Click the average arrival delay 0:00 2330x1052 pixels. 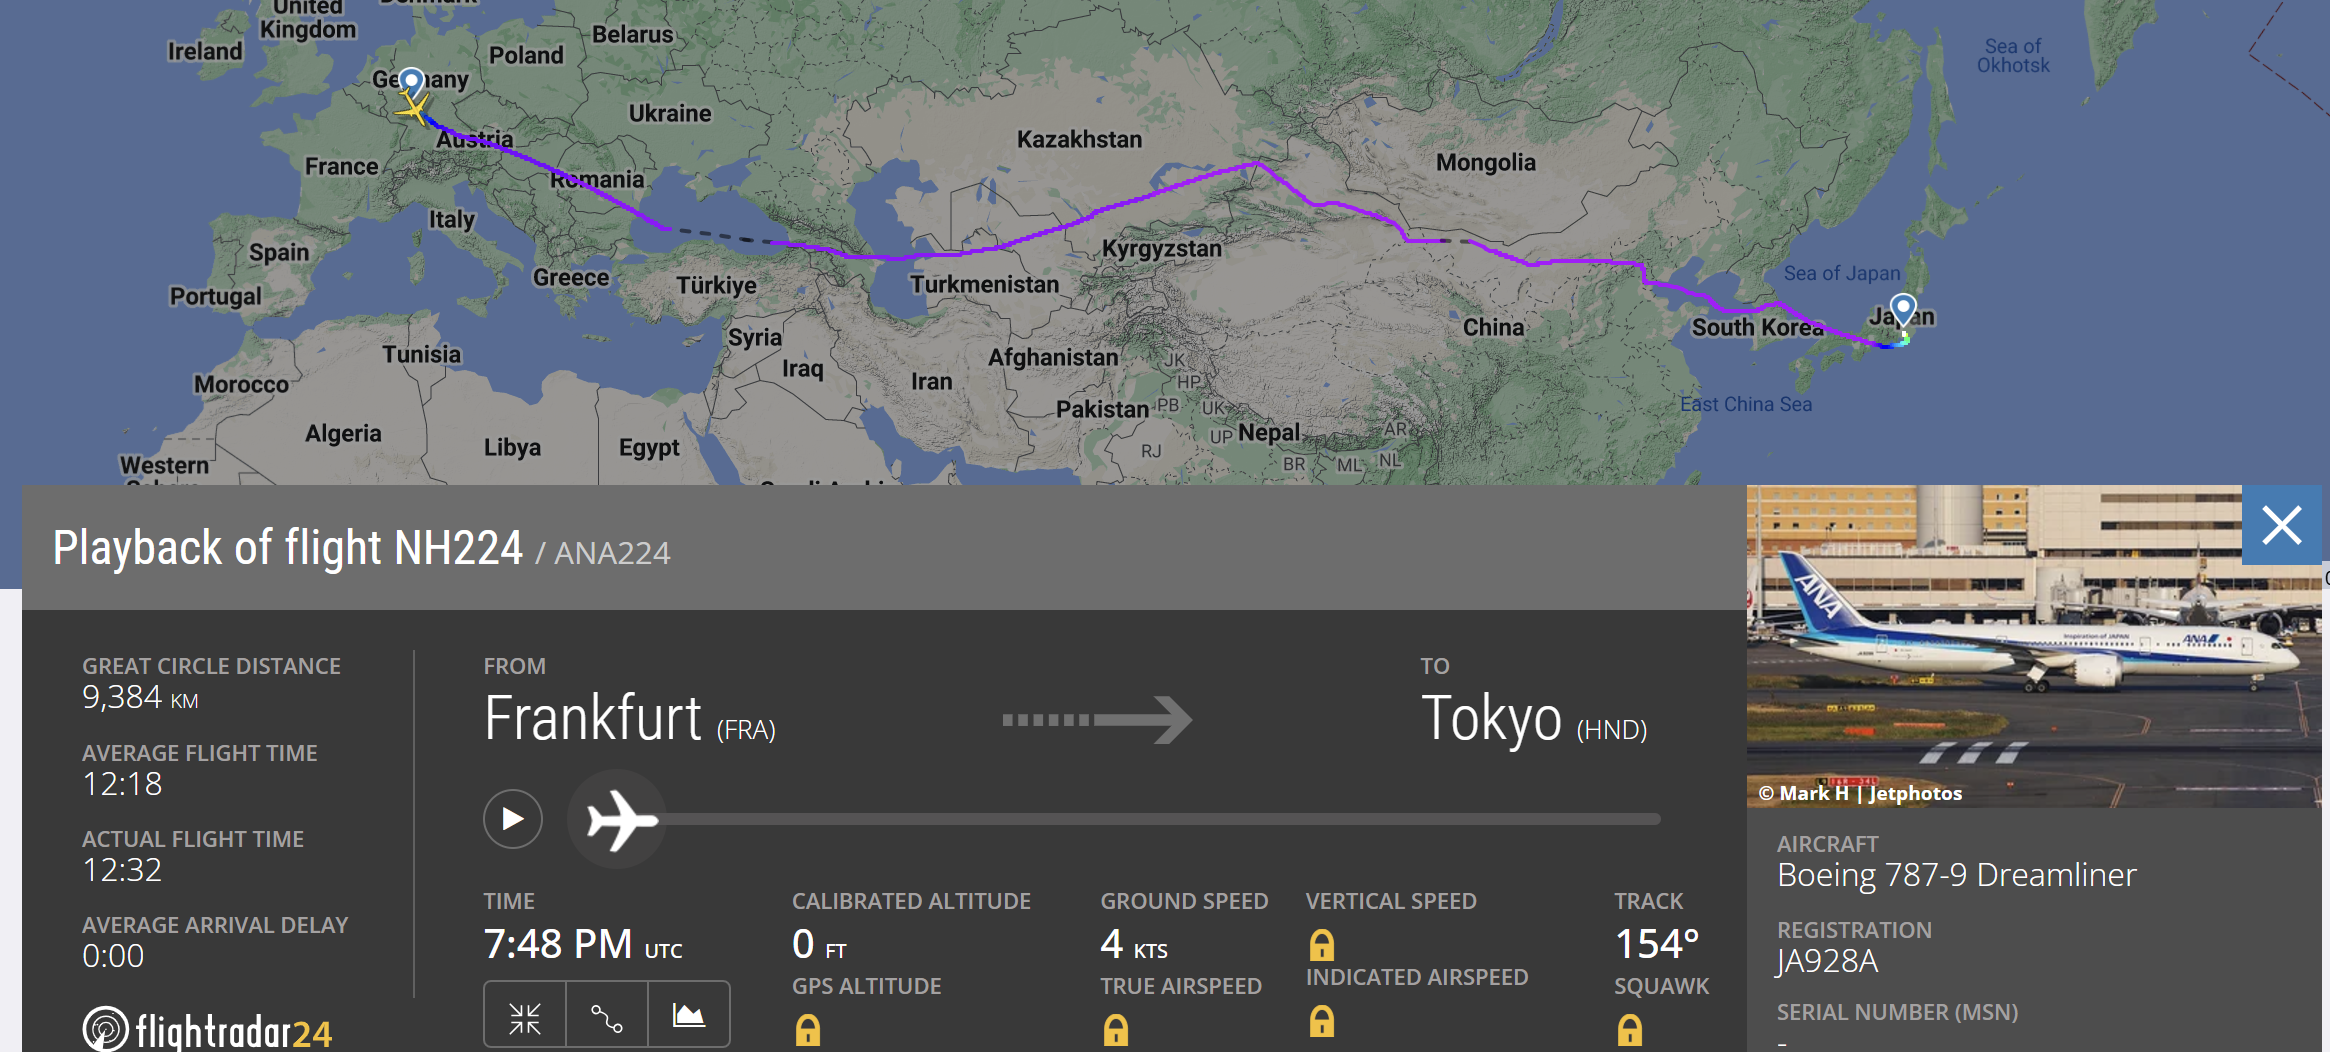113,956
